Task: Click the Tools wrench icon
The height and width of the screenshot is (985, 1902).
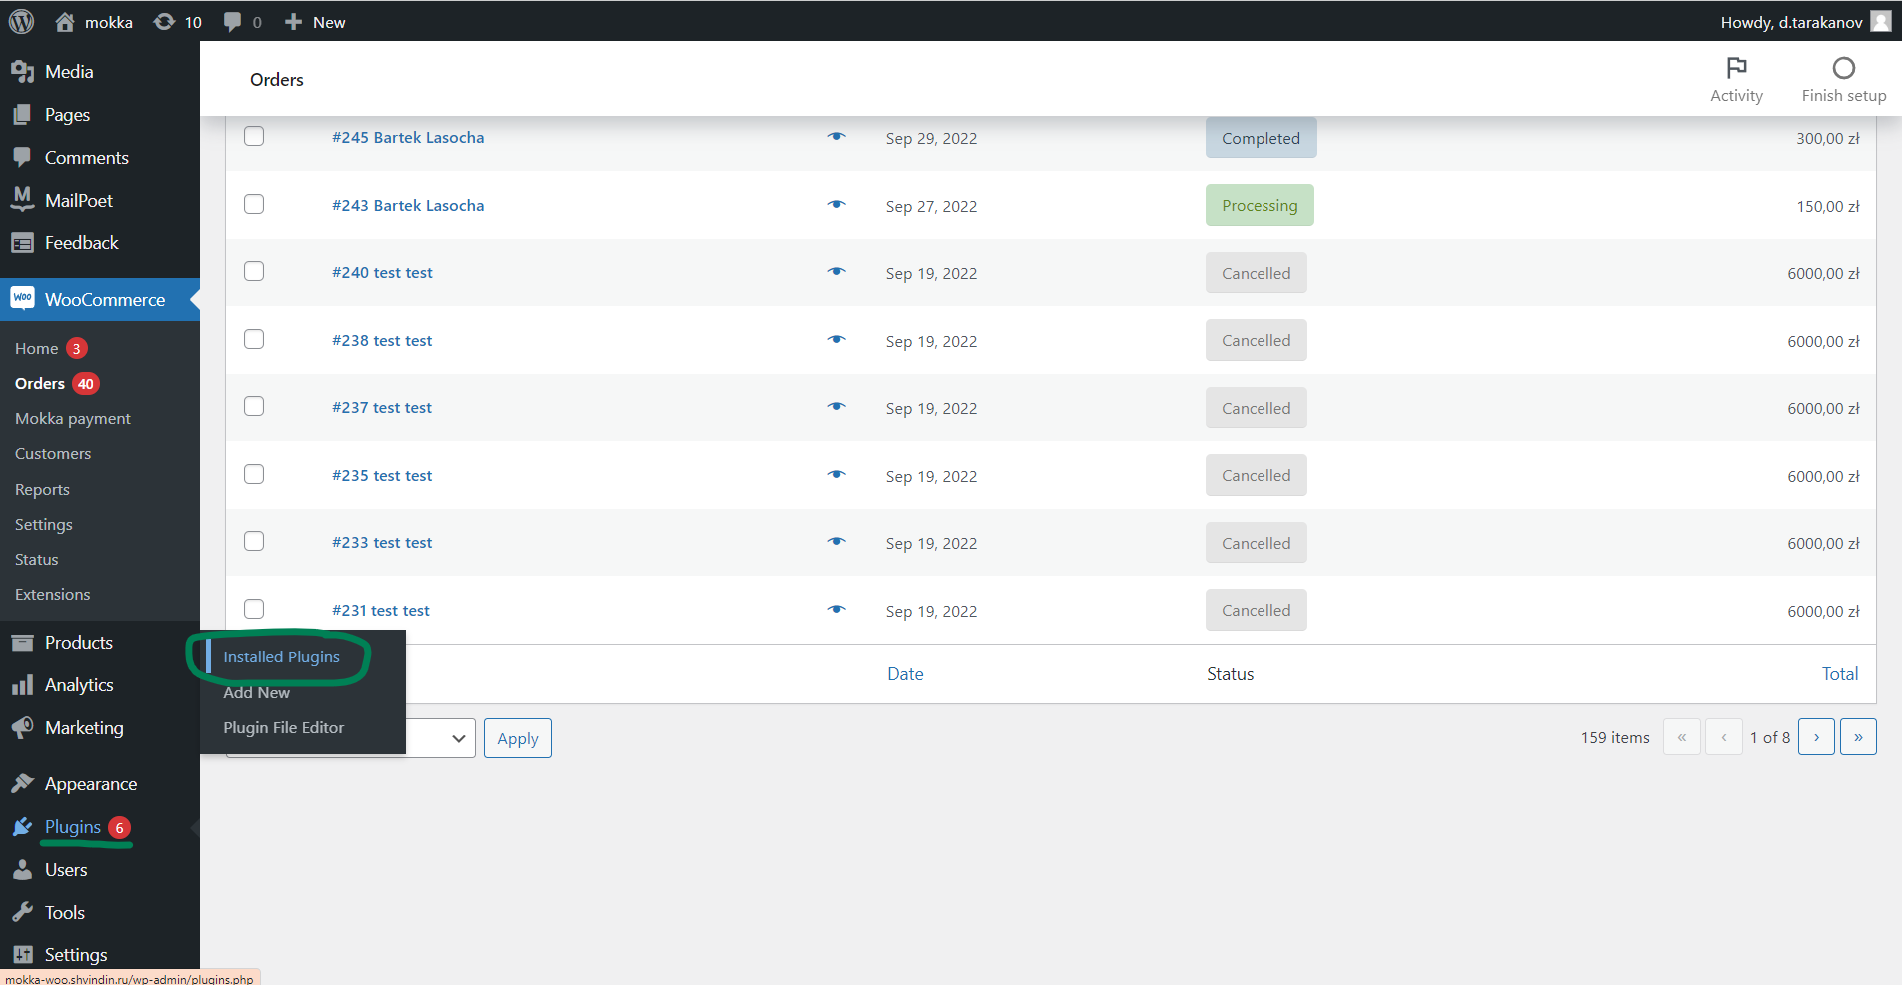Action: pos(22,912)
